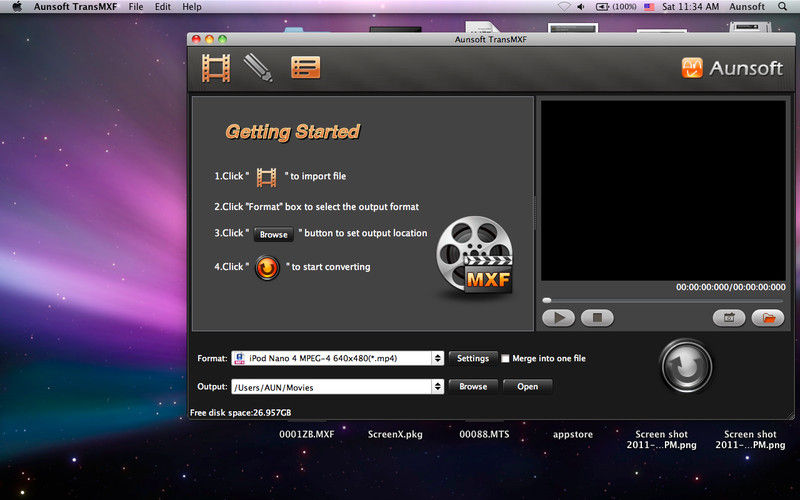
Task: Click the US flag input source icon
Action: pos(649,7)
